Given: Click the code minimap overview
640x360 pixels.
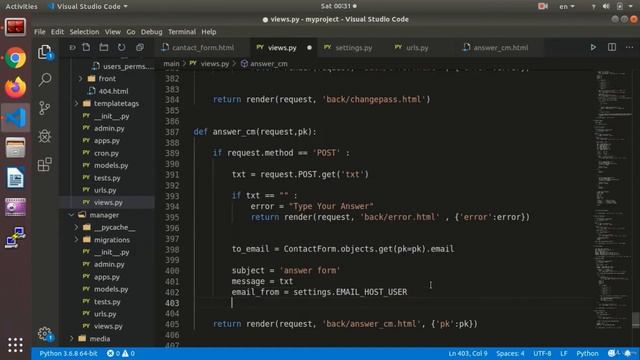Looking at the screenshot, I should [x=612, y=200].
